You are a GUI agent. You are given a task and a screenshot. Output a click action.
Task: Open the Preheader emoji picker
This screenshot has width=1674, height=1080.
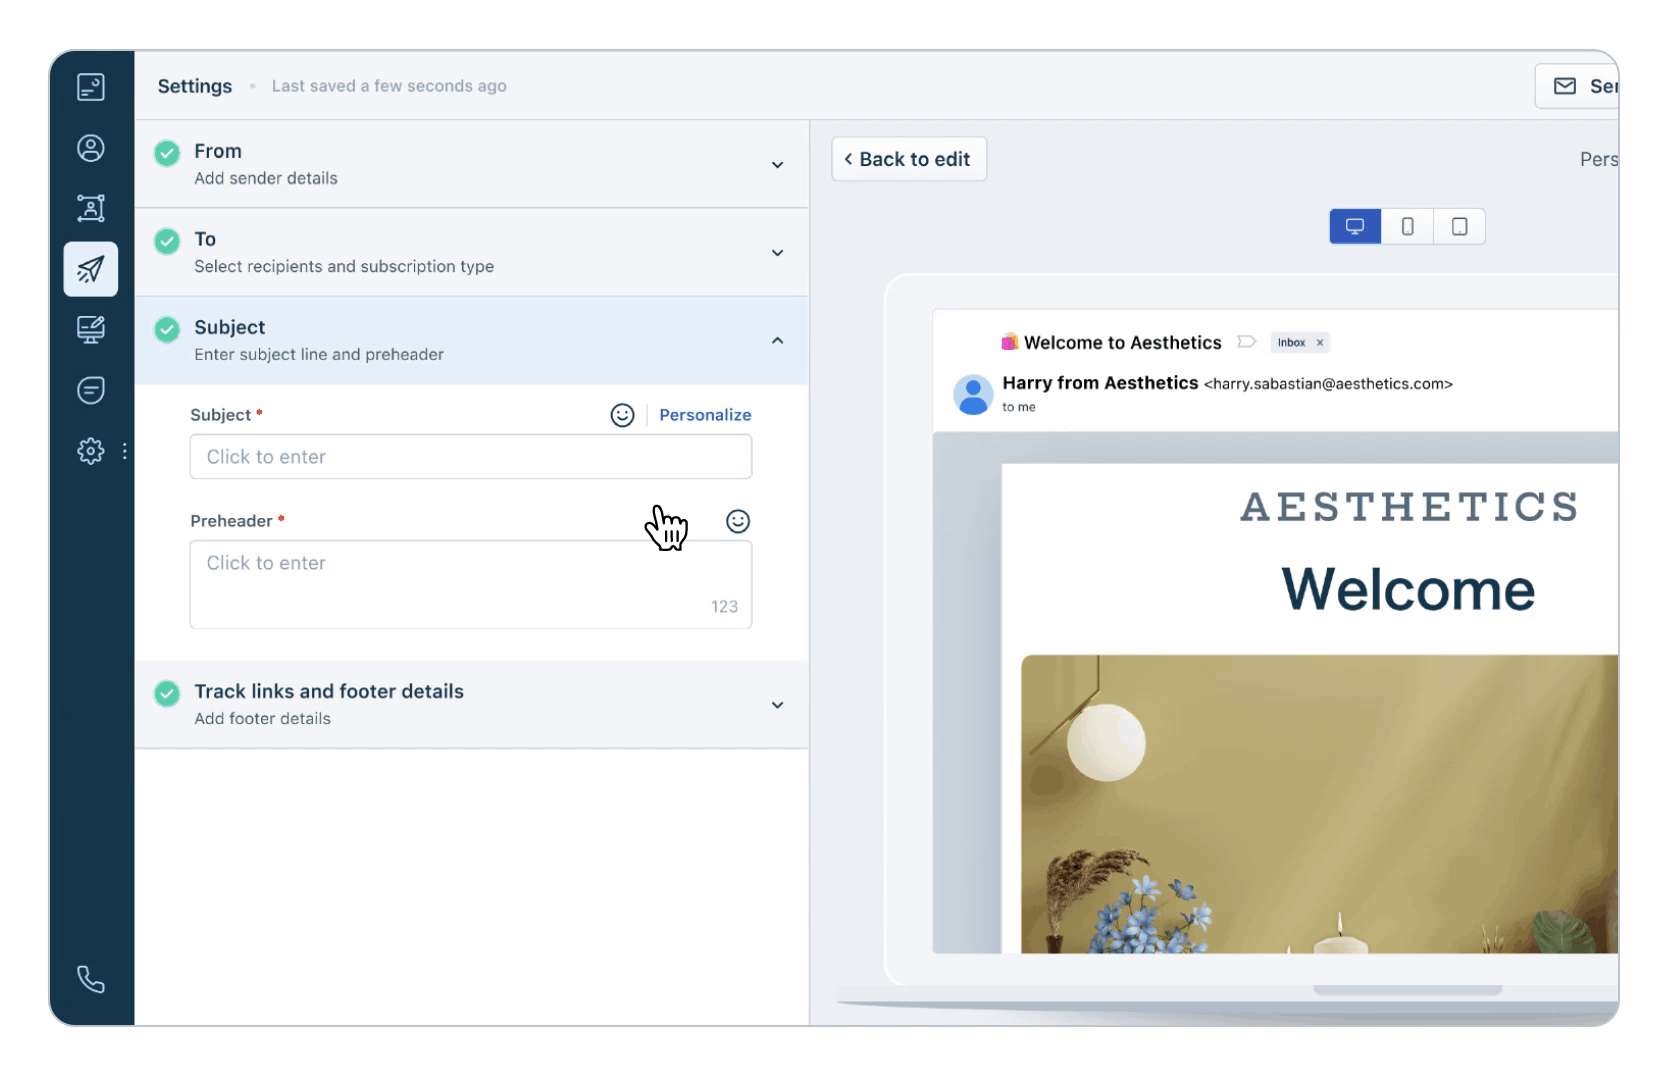coord(738,521)
